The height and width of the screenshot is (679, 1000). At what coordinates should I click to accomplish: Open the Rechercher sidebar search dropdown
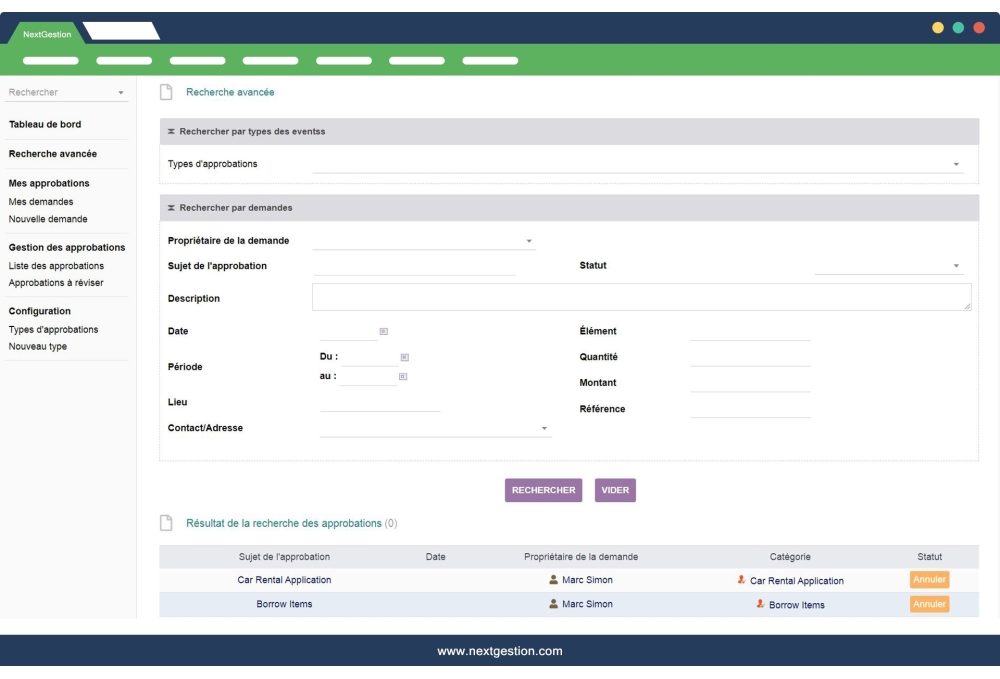[x=120, y=91]
